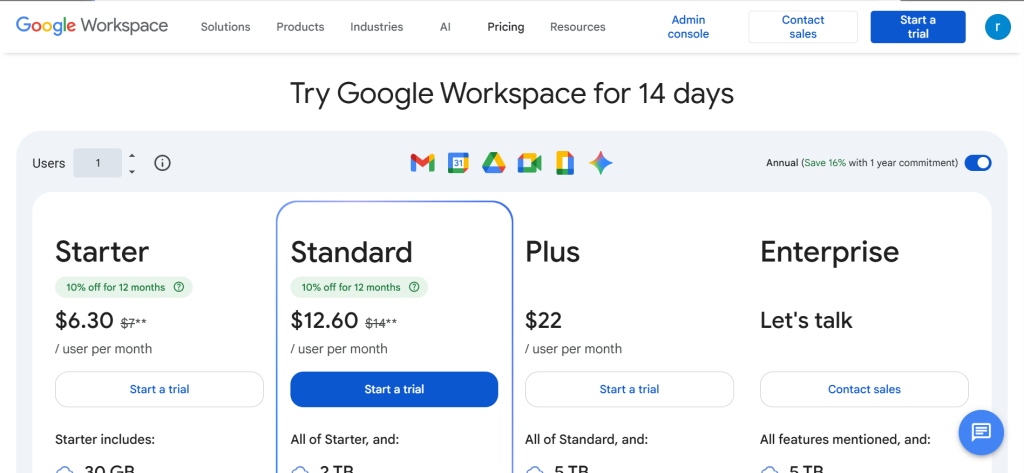Open the Industries menu
This screenshot has width=1024, height=473.
376,27
